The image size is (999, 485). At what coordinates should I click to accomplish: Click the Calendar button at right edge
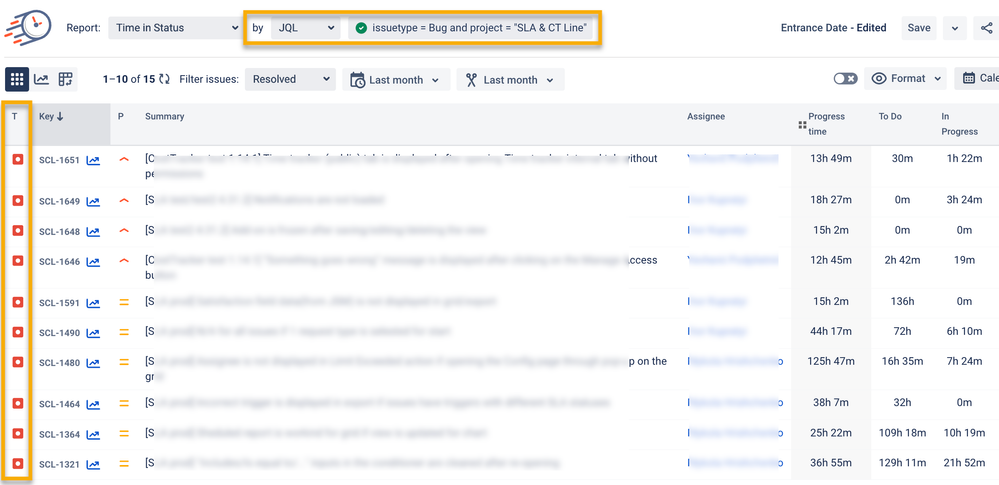pyautogui.click(x=977, y=79)
